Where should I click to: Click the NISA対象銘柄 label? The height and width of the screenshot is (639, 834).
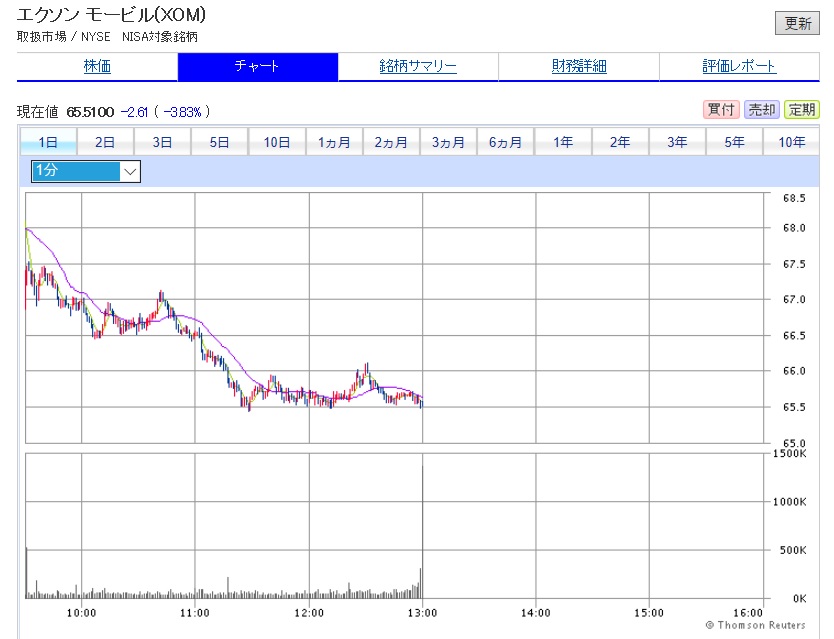(x=160, y=37)
